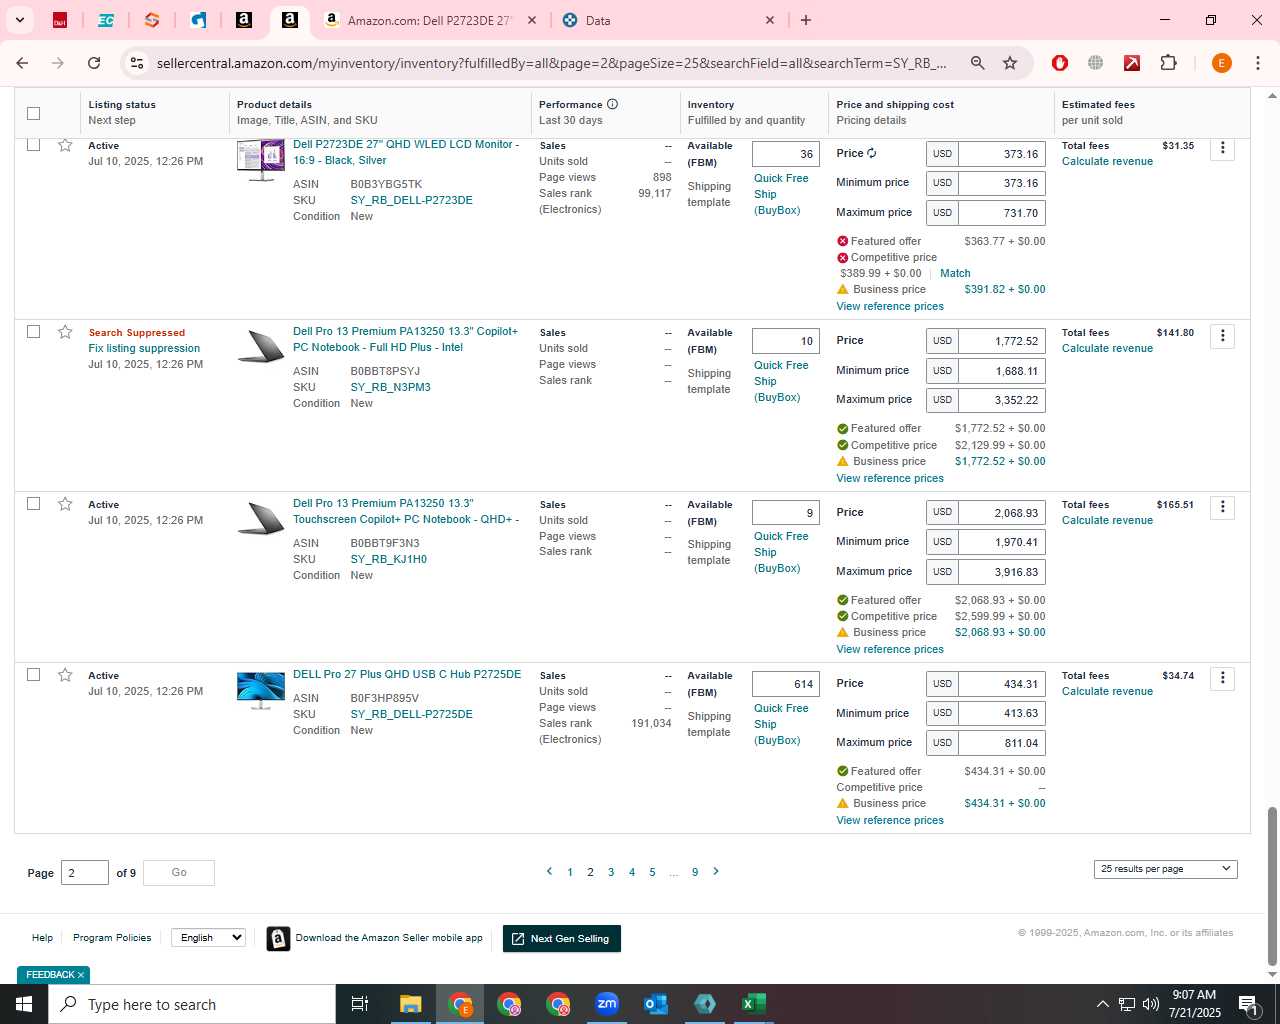Open SKU SY_RB_DELL-P2723DE link
Viewport: 1280px width, 1024px height.
(411, 200)
